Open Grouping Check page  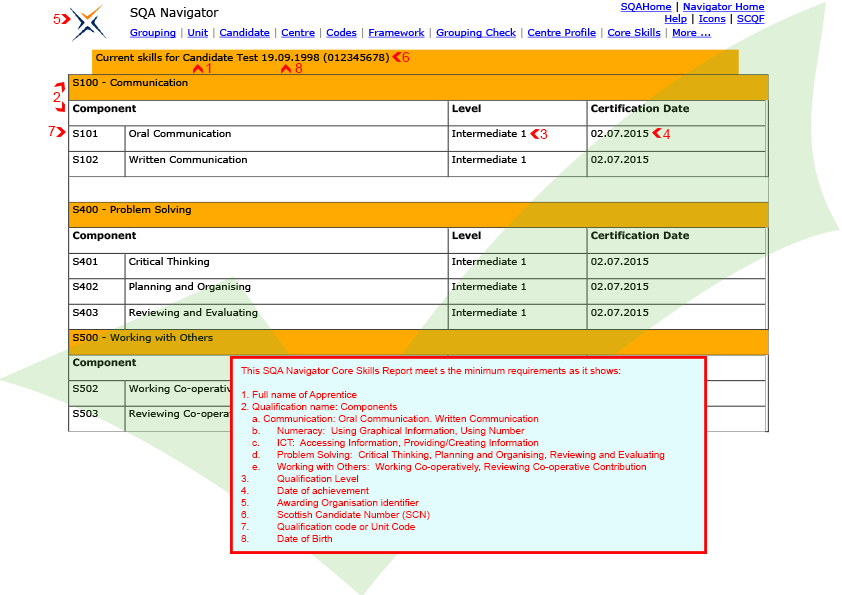(476, 33)
